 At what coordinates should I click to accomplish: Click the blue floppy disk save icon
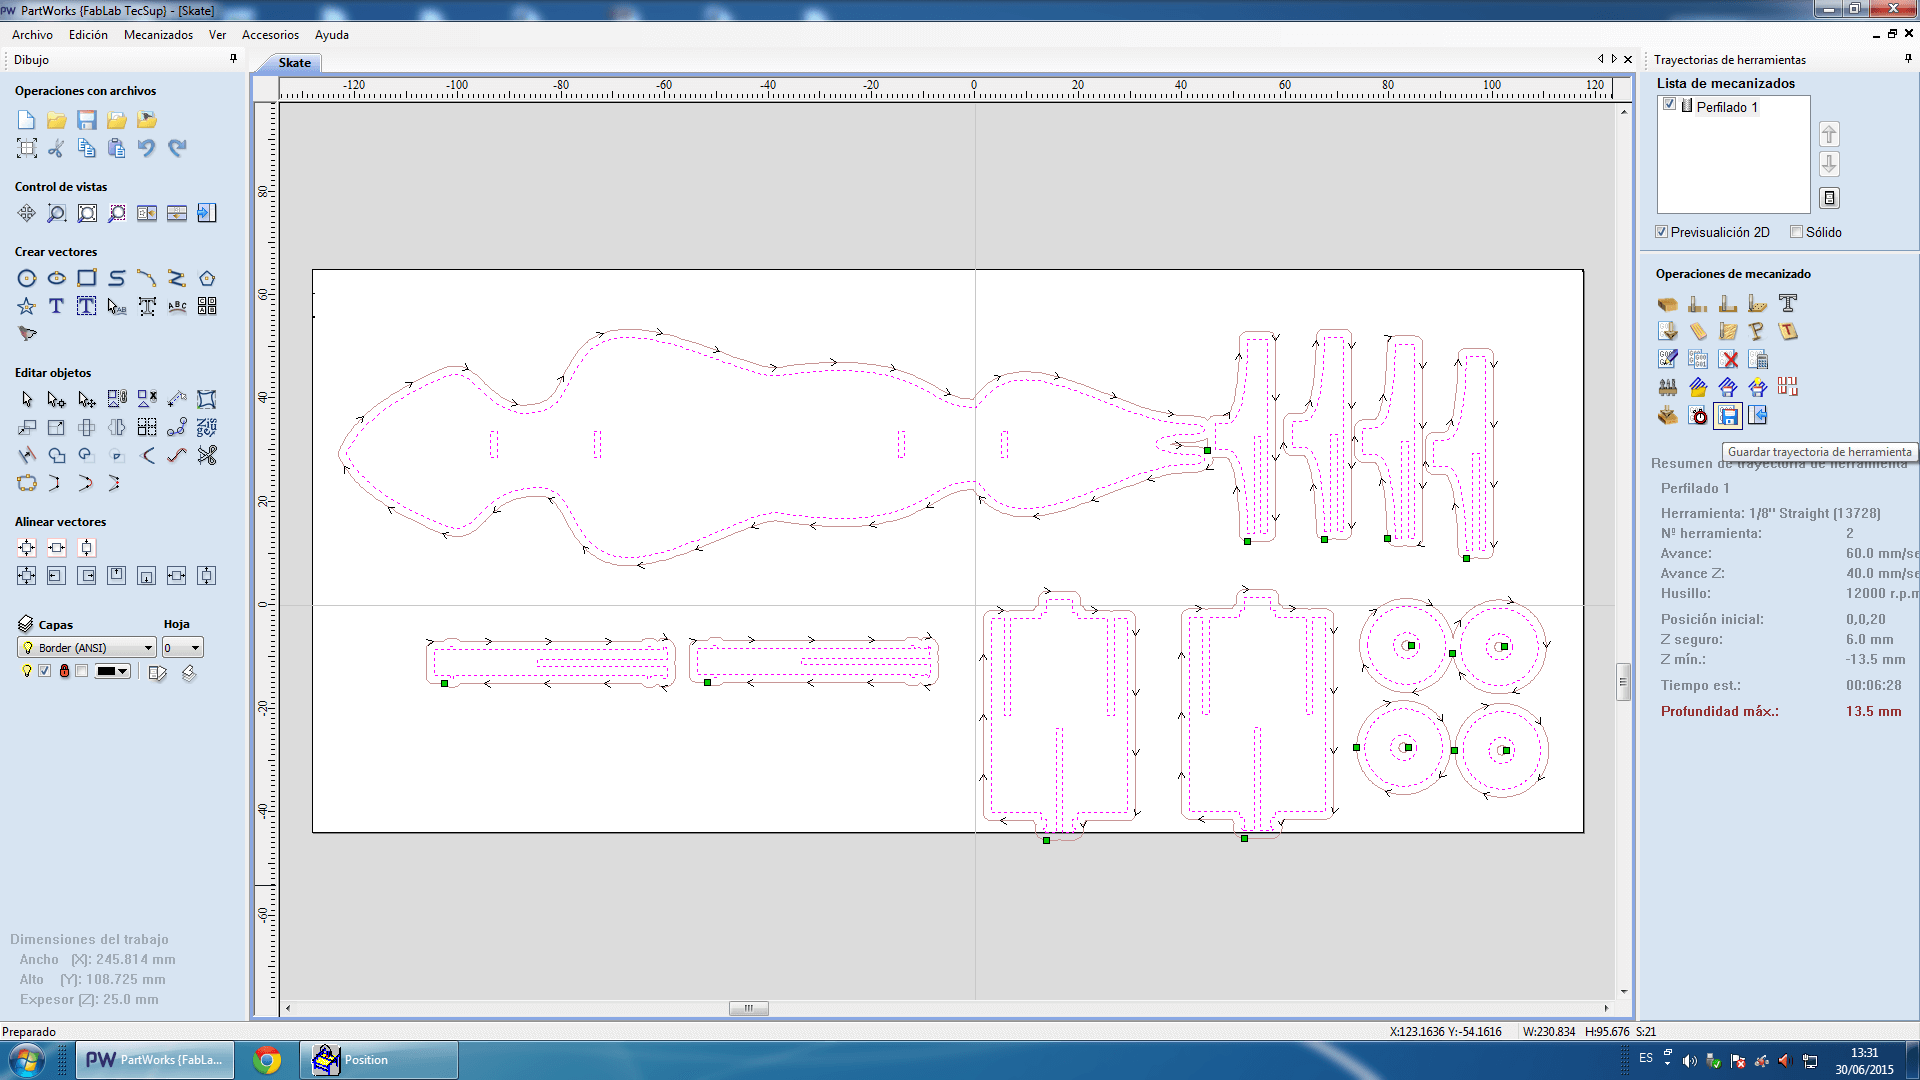87,120
